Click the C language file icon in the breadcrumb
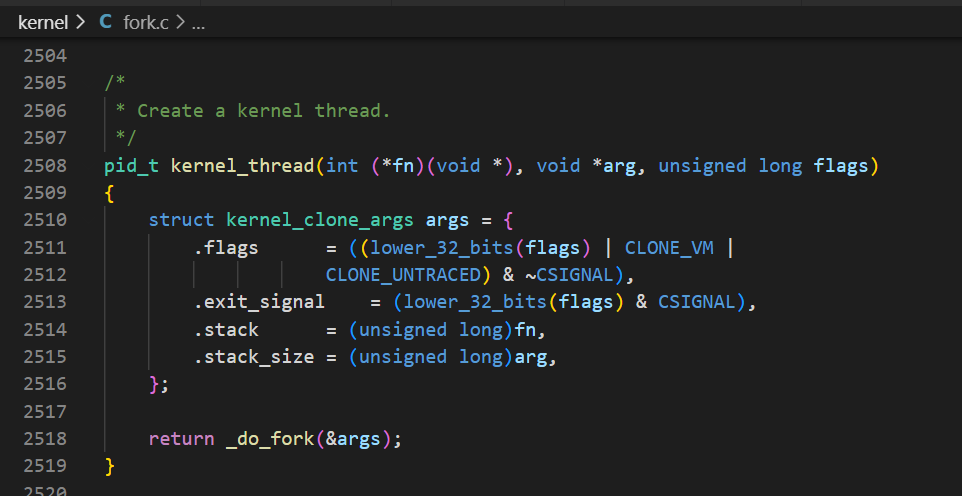This screenshot has height=496, width=962. click(106, 23)
